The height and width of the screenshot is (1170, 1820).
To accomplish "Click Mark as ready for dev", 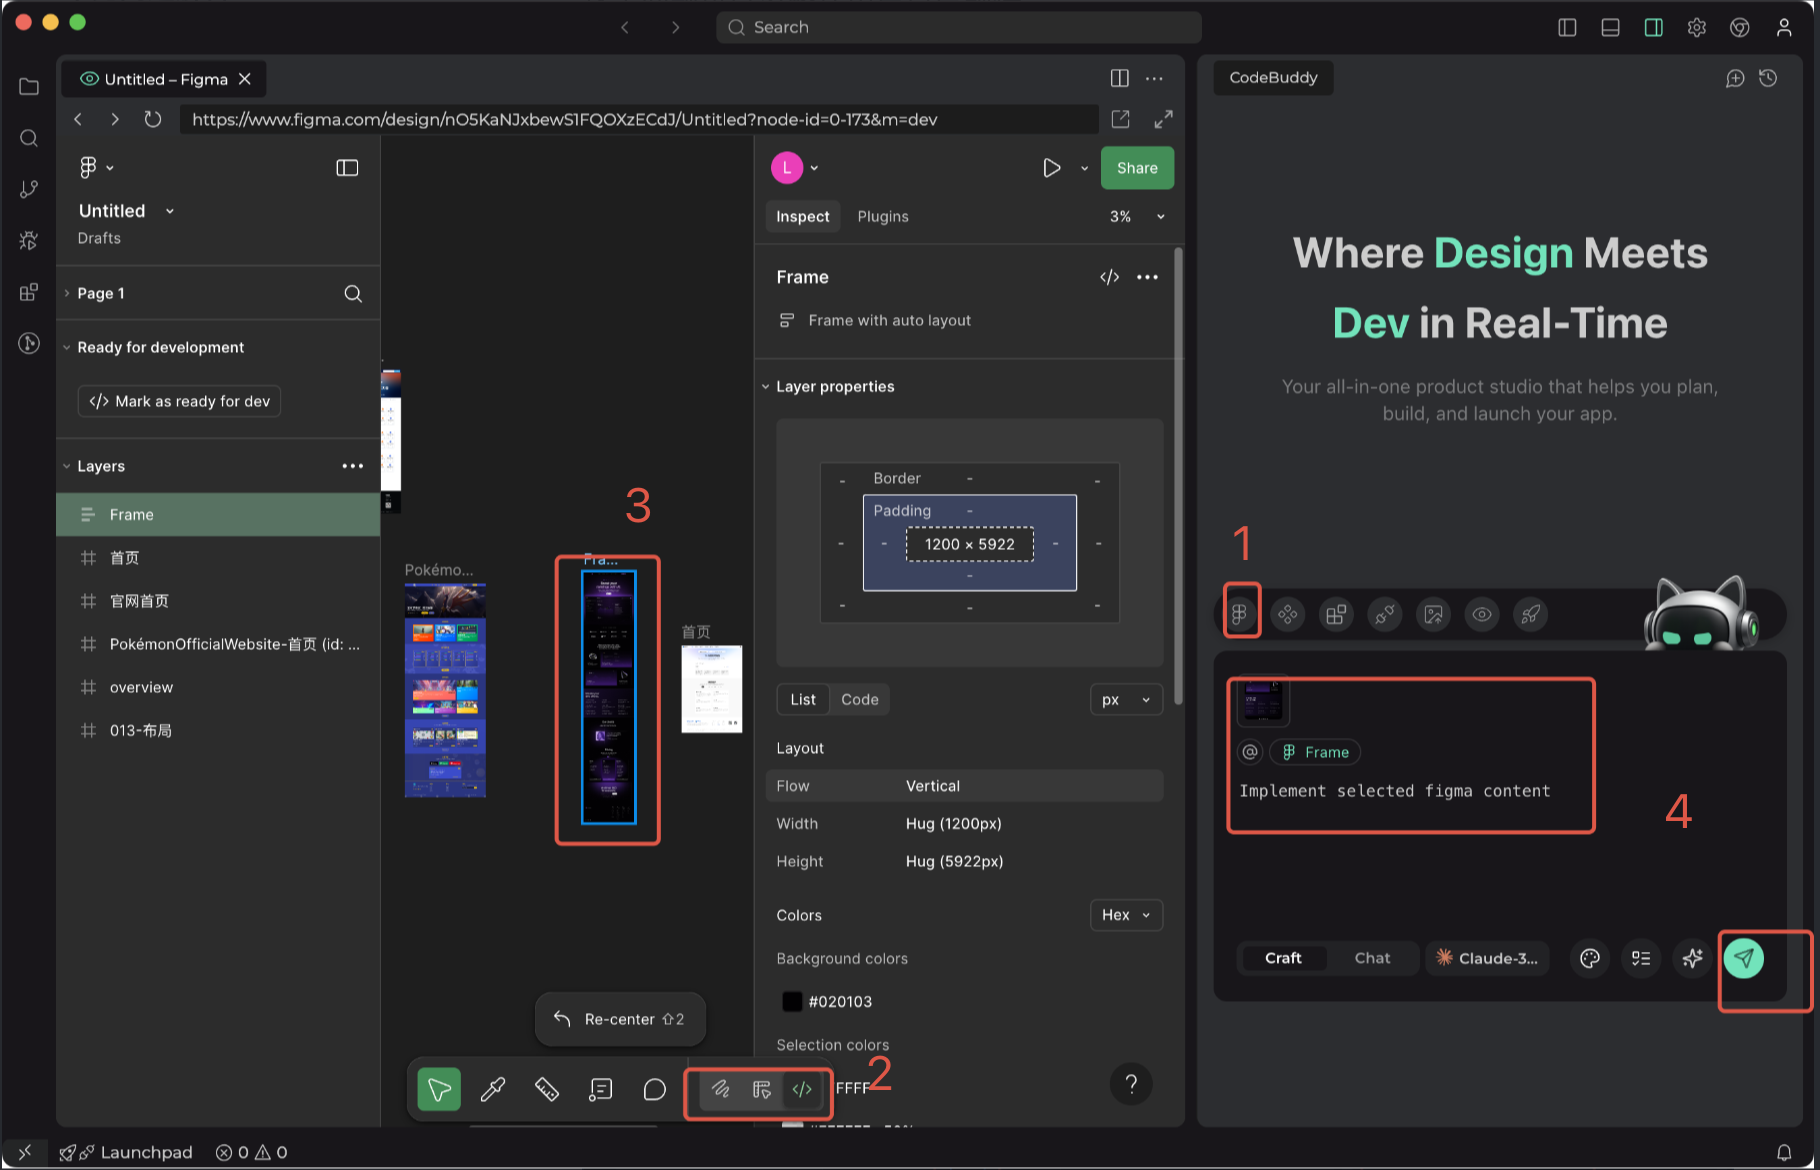I will [180, 401].
